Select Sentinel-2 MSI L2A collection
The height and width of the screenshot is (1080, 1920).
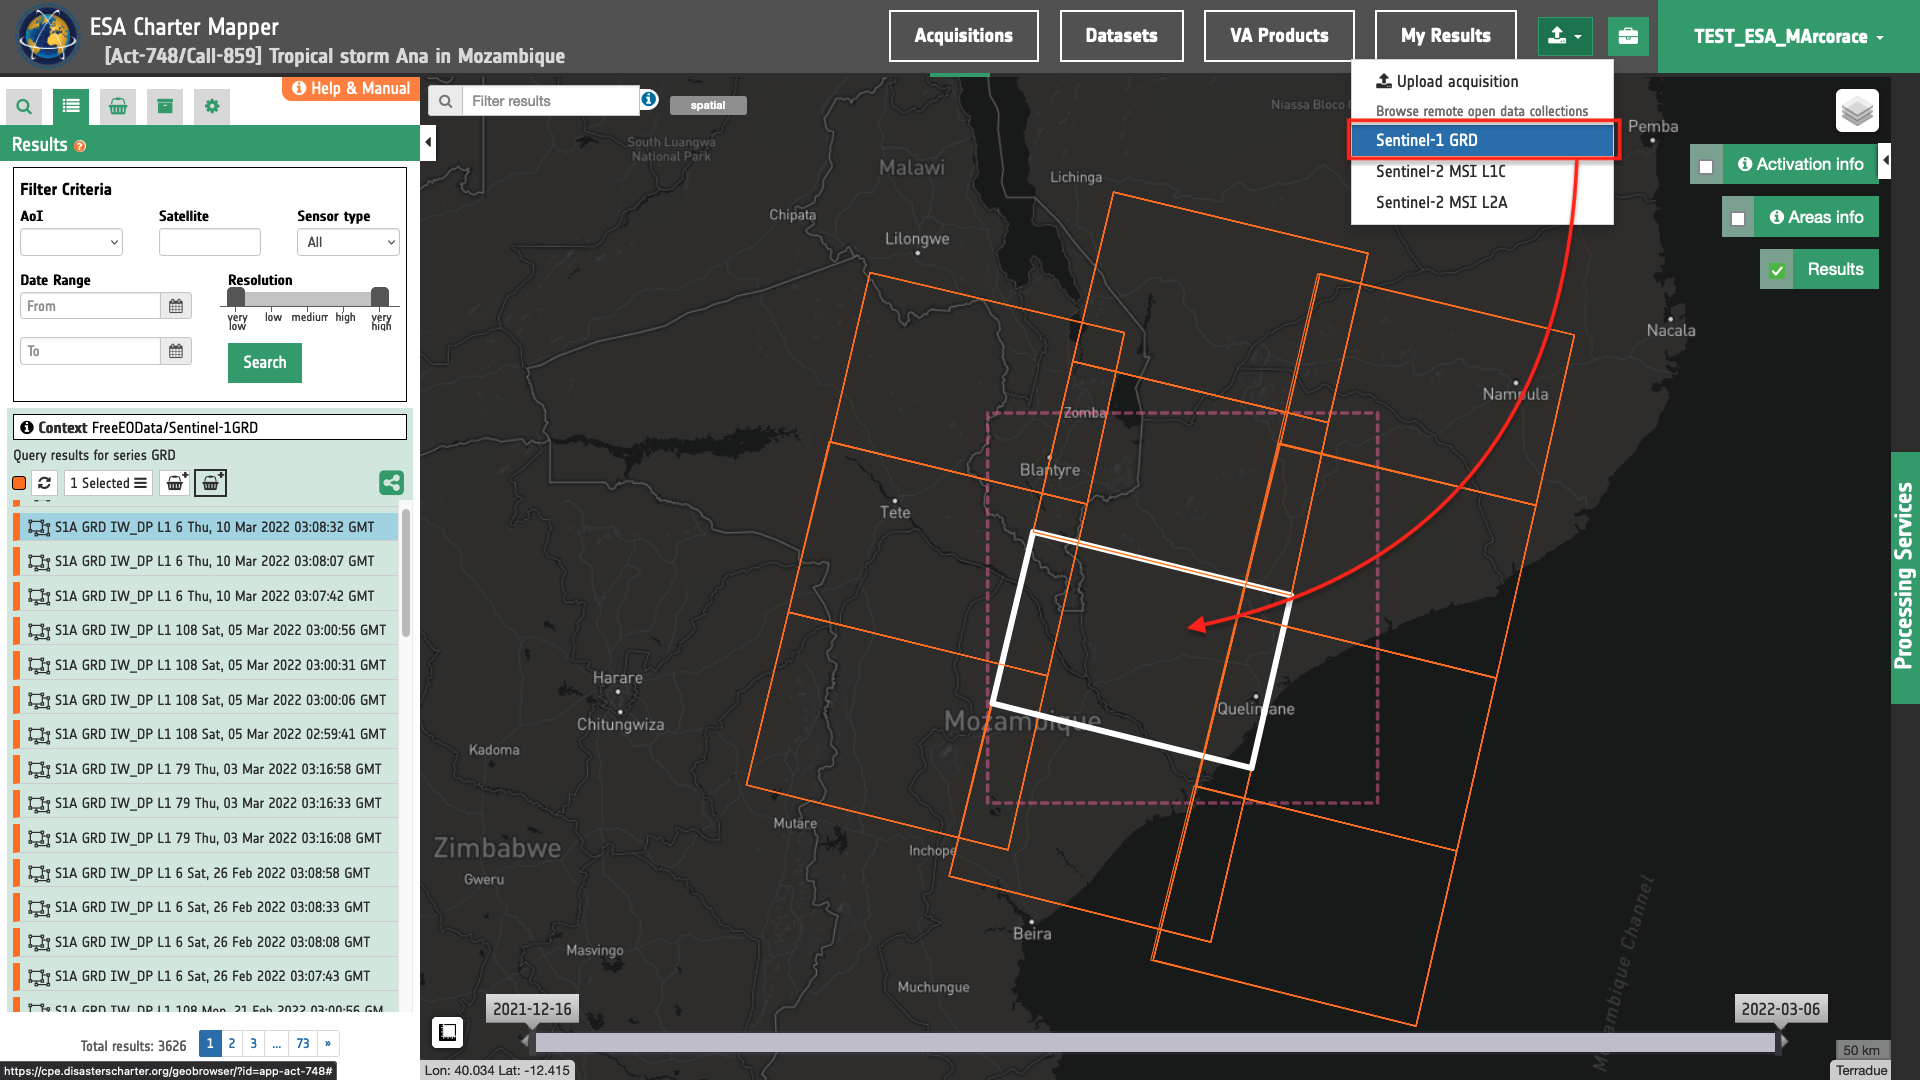[1482, 202]
